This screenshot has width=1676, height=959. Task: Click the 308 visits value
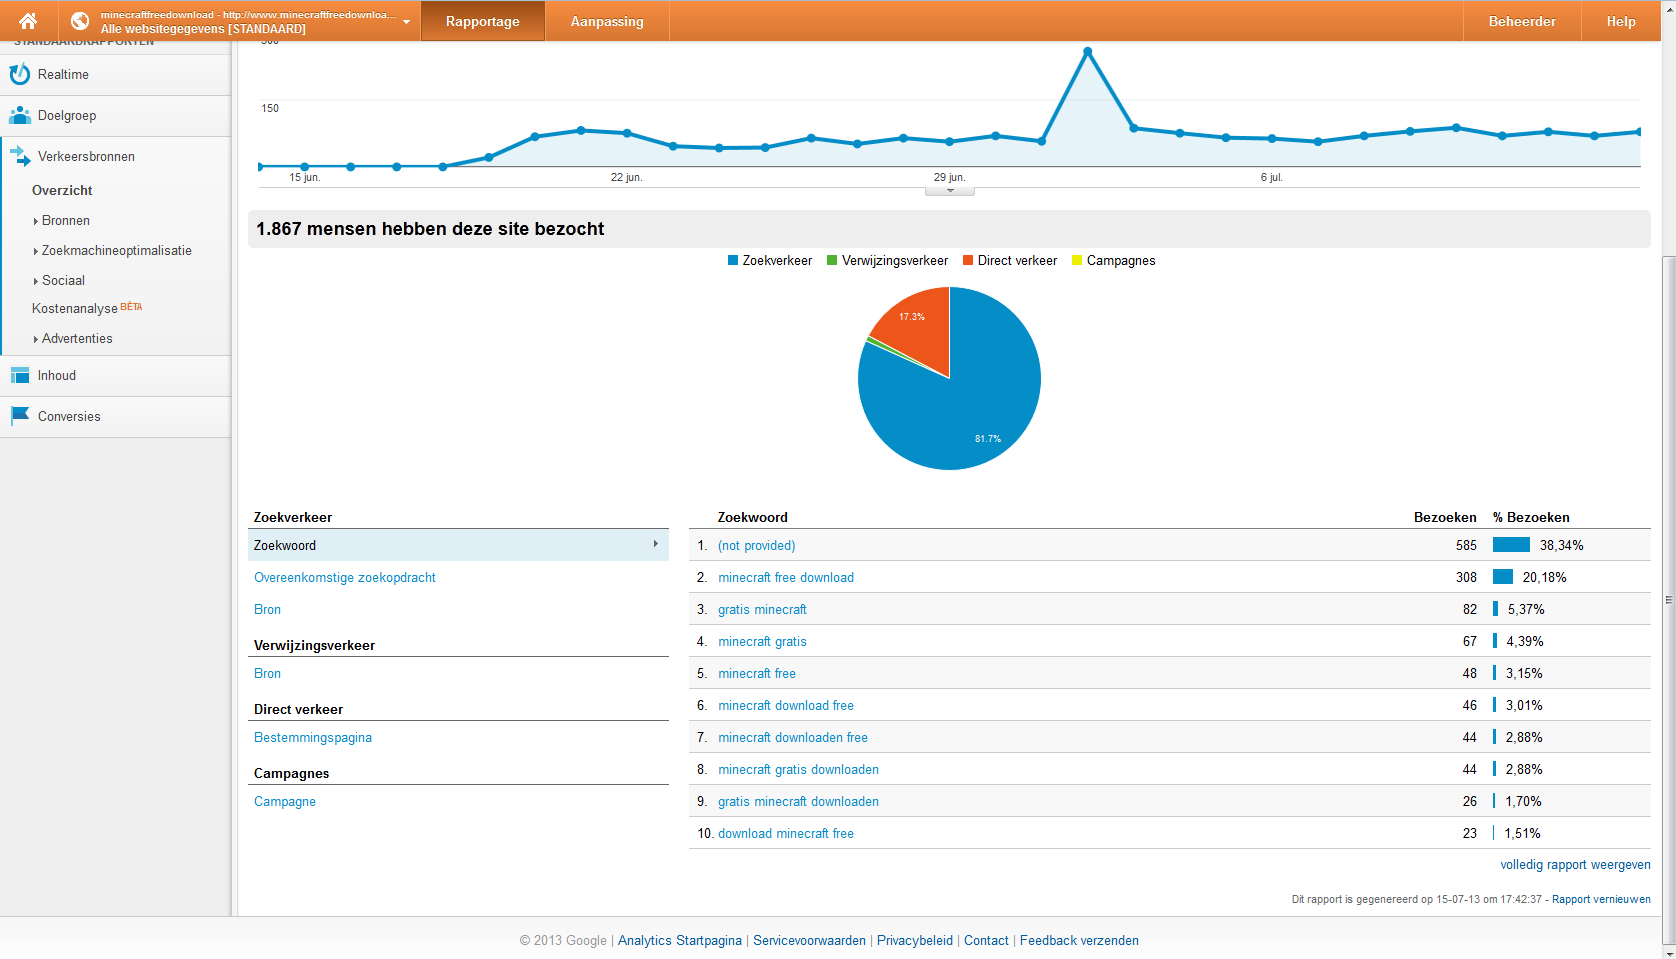(1466, 577)
